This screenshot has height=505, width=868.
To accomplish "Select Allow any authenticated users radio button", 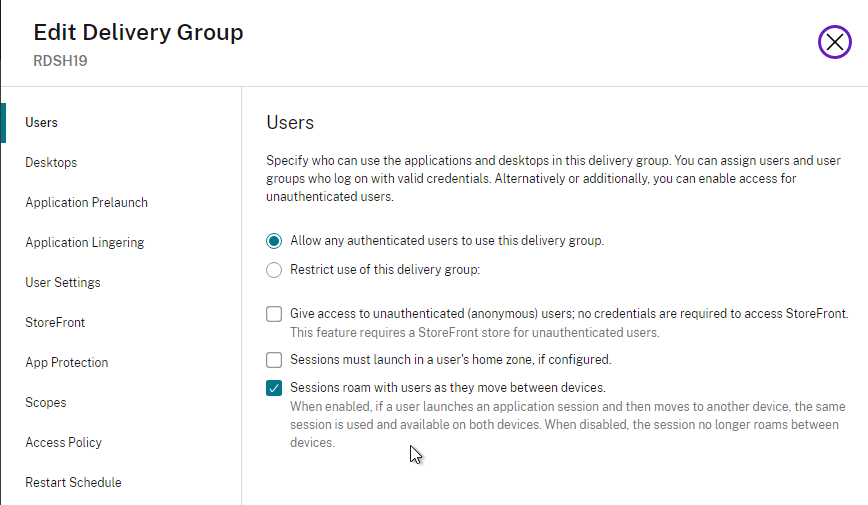I will 273,241.
